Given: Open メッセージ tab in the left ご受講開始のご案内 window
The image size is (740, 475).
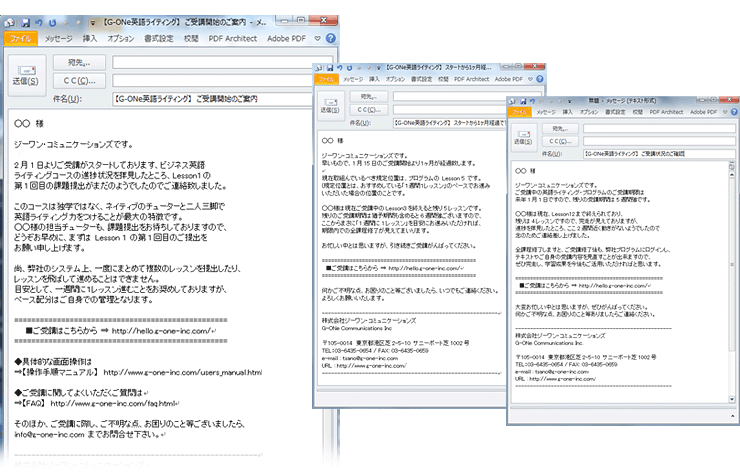Looking at the screenshot, I should [x=59, y=39].
